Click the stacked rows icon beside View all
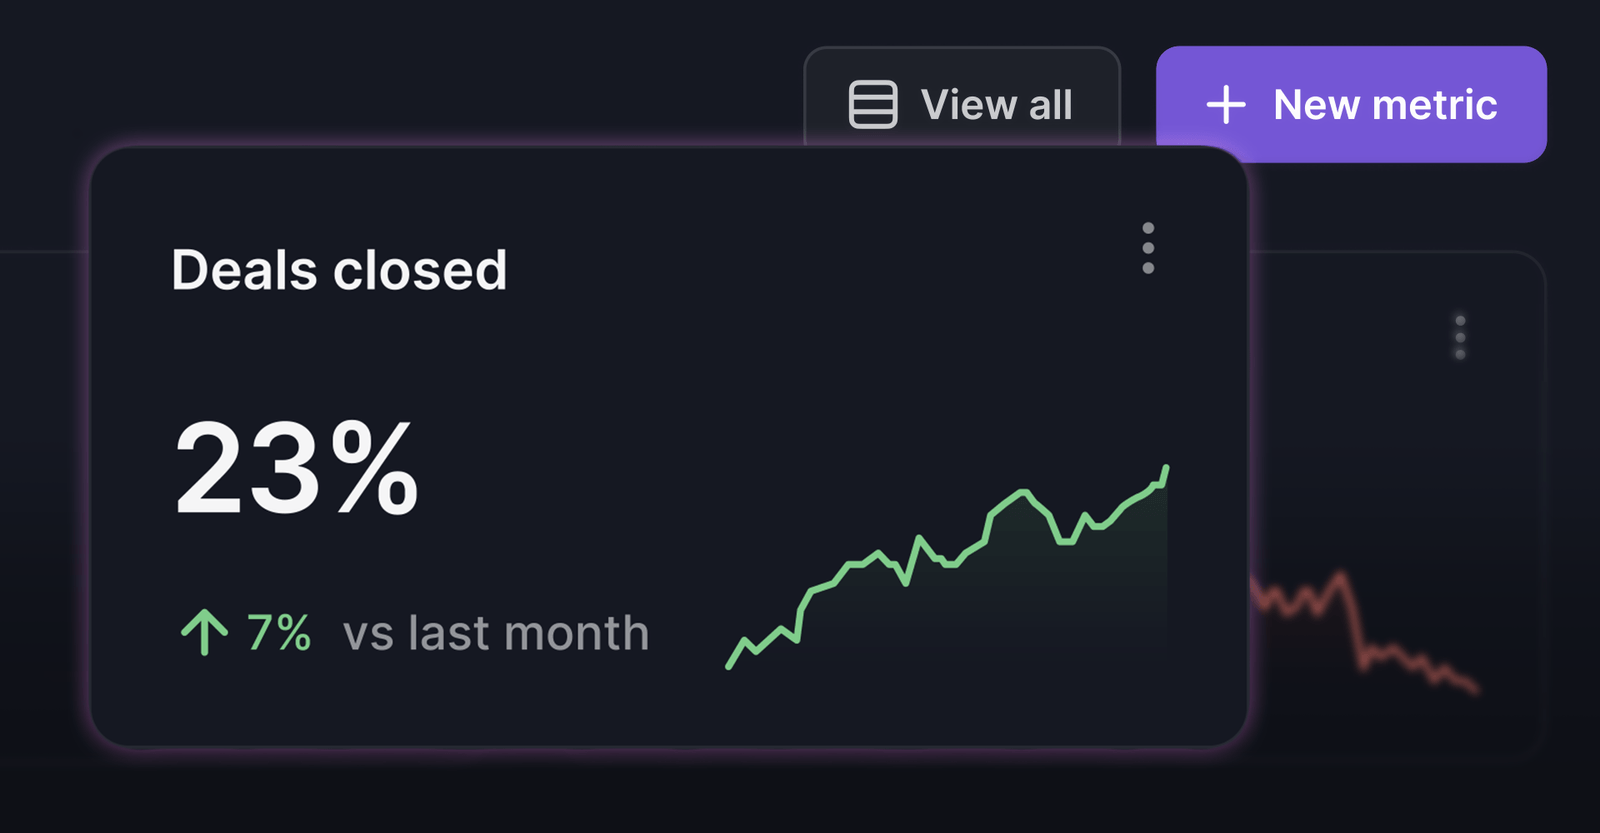The image size is (1600, 833). 873,104
